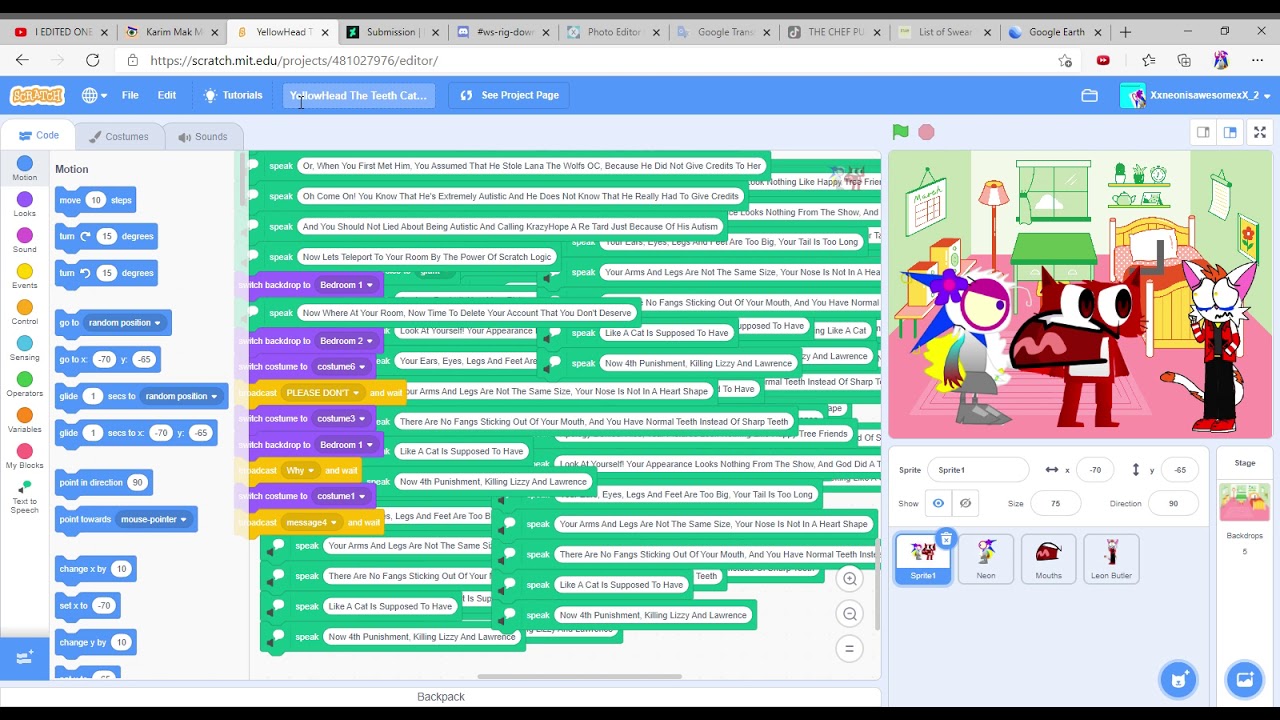Zoom in on the code workspace
The image size is (1280, 720).
tap(849, 579)
